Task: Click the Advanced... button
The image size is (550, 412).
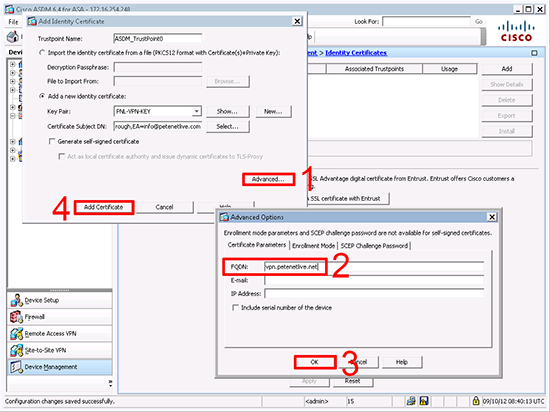Action: click(268, 179)
